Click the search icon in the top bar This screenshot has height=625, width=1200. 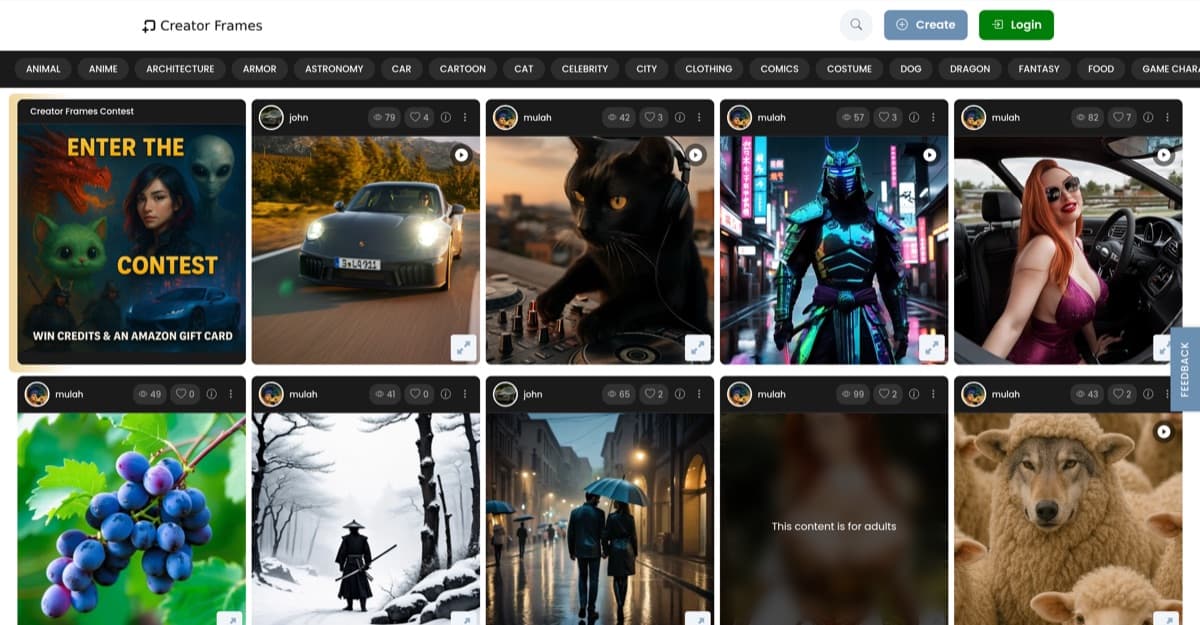(855, 24)
